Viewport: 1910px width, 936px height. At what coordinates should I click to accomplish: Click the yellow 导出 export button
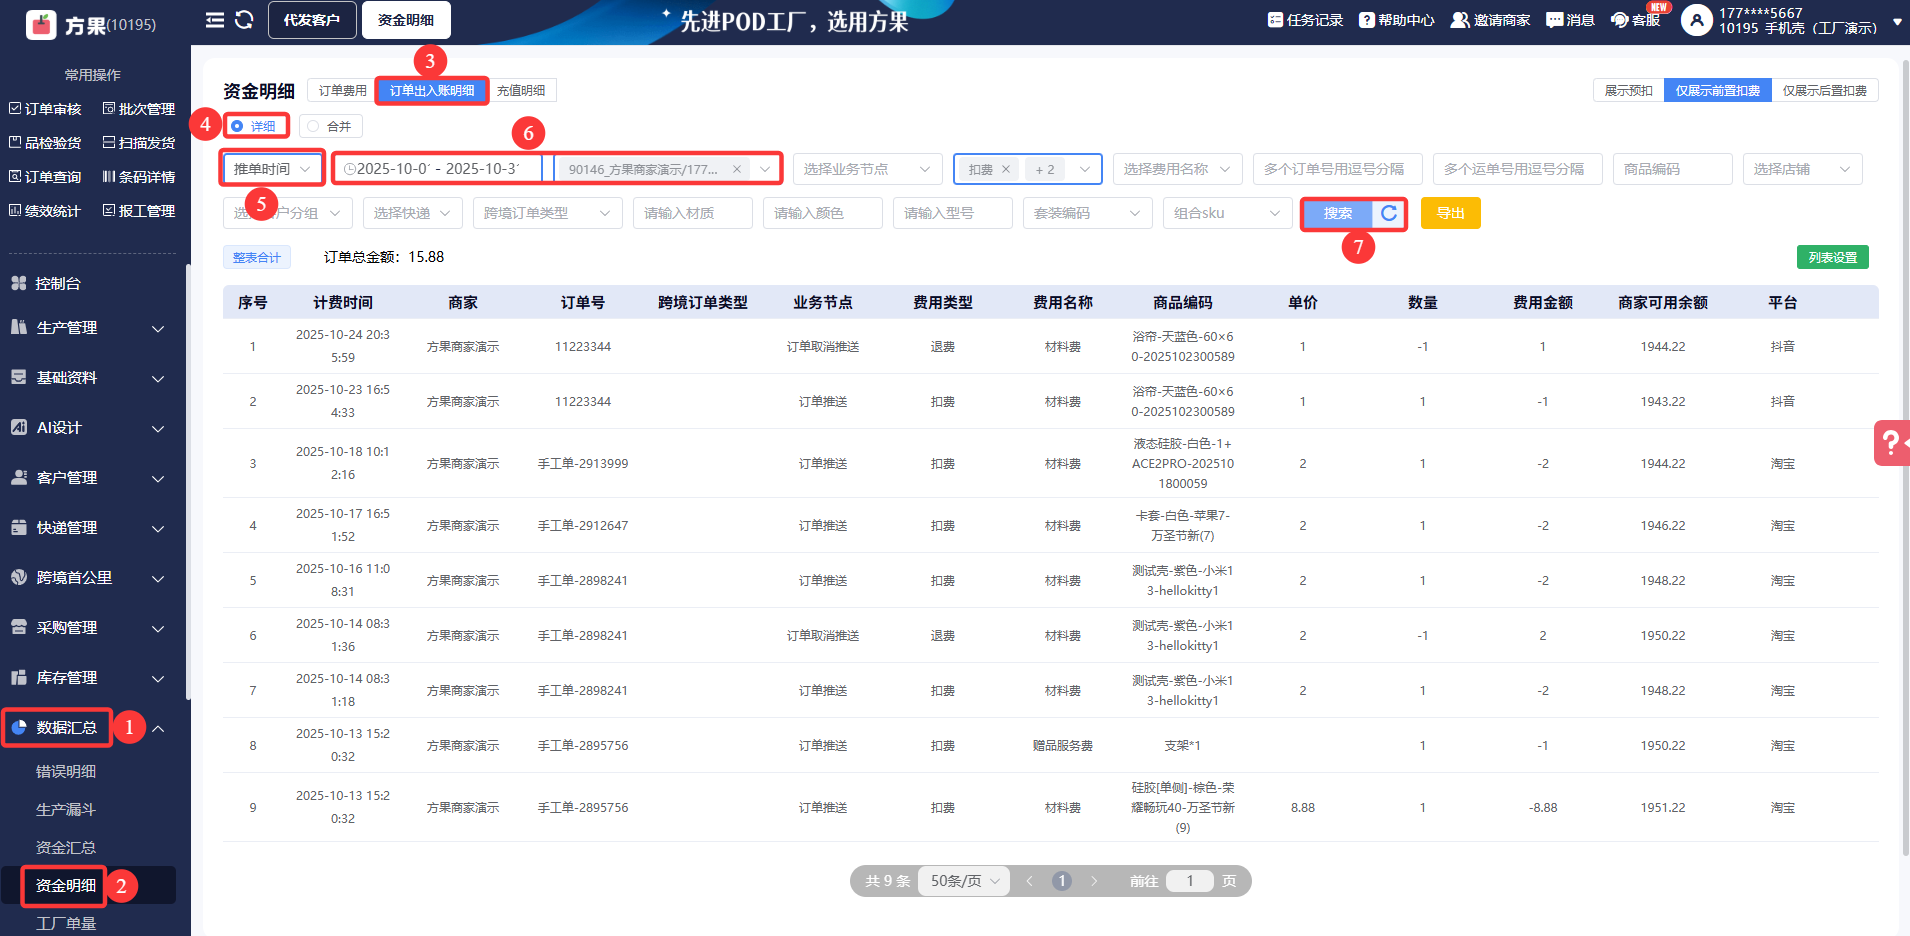coord(1450,213)
